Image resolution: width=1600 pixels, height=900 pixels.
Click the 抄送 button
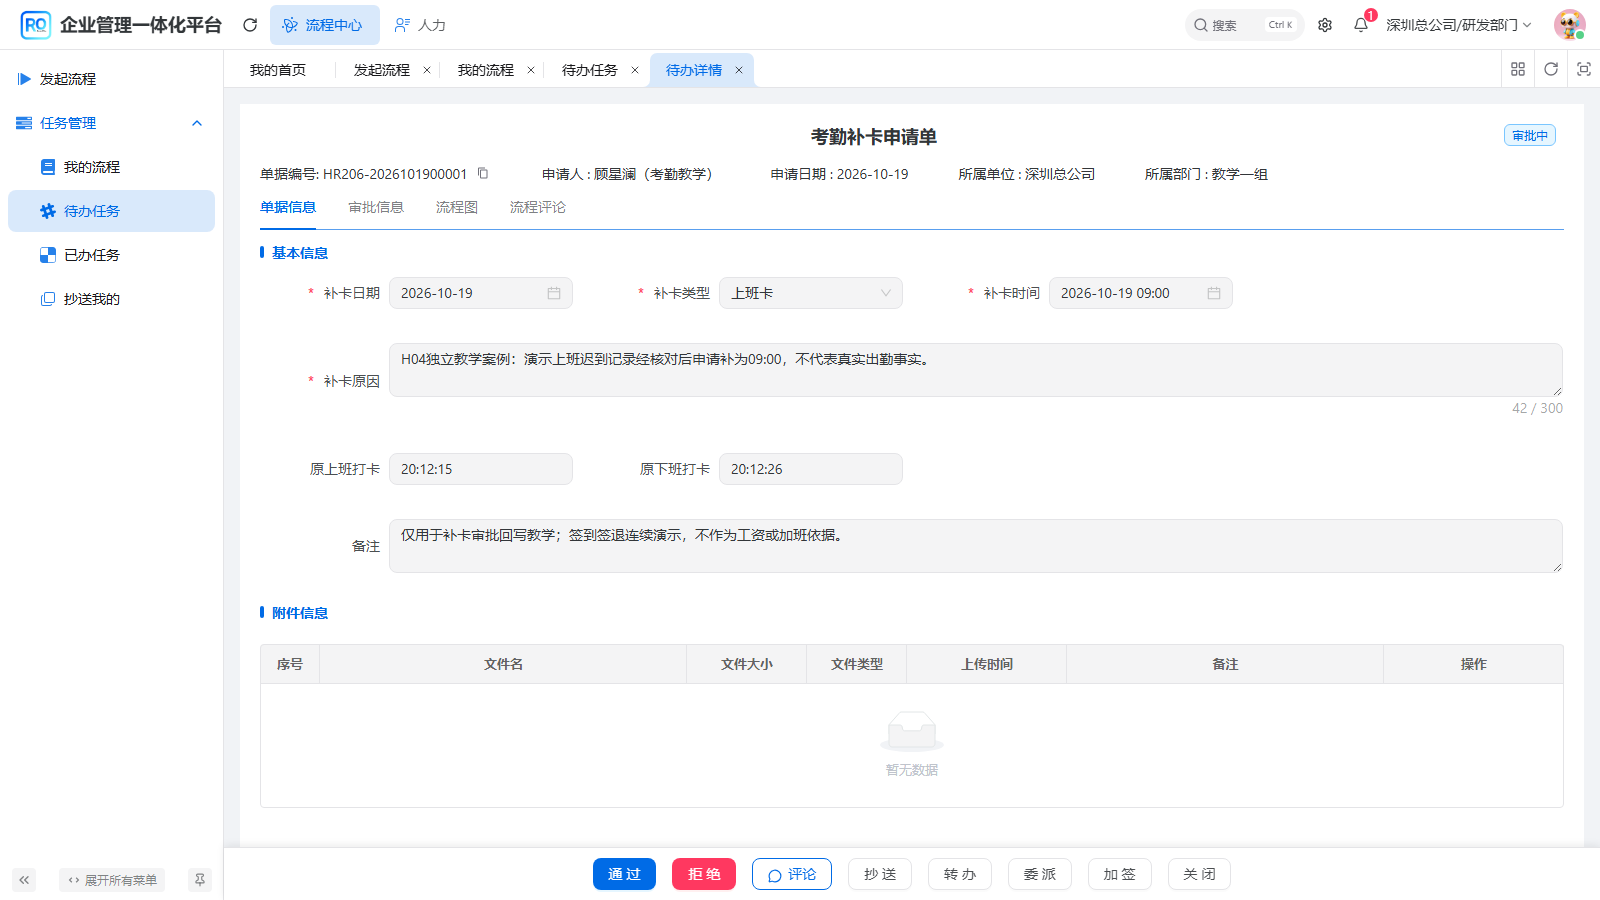click(x=880, y=874)
